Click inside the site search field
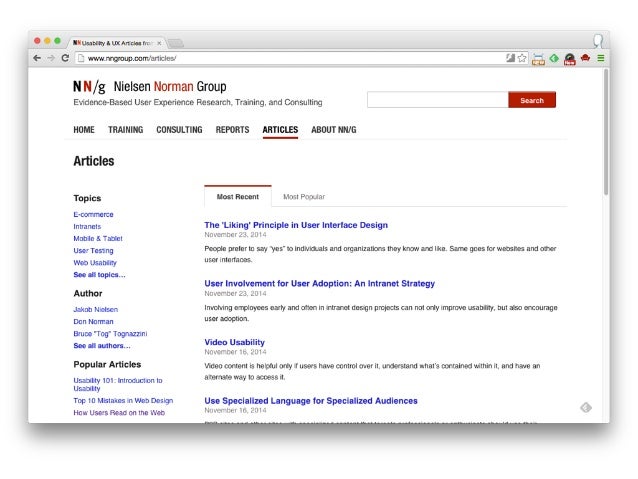Screen dimensions: 638x479 tap(438, 100)
